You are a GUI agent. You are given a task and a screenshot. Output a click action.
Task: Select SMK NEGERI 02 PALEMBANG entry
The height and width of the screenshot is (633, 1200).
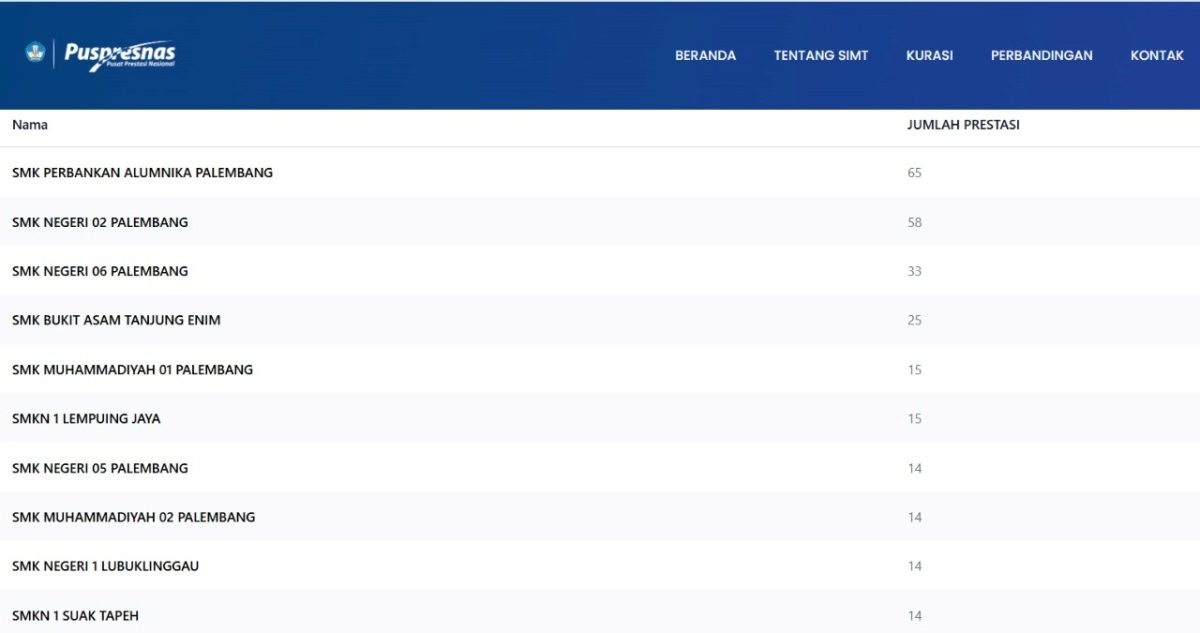(100, 222)
